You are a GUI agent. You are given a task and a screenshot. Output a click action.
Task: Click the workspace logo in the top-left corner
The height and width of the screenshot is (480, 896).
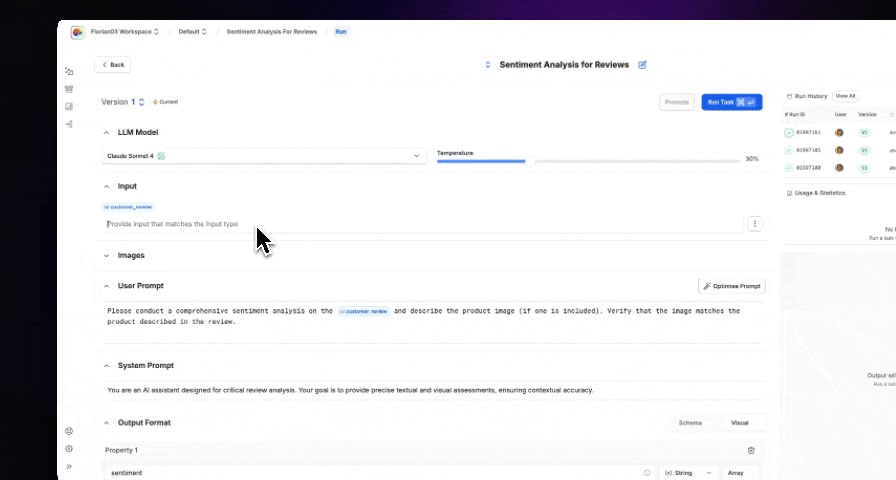(x=77, y=32)
